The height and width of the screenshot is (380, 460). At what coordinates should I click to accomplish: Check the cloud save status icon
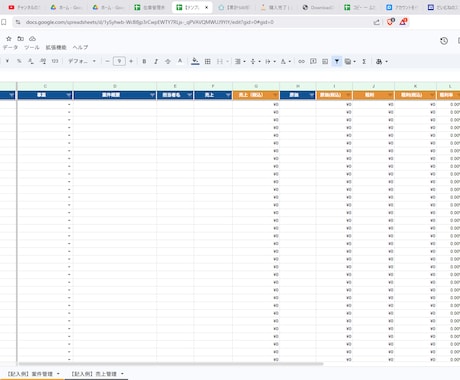coord(32,39)
